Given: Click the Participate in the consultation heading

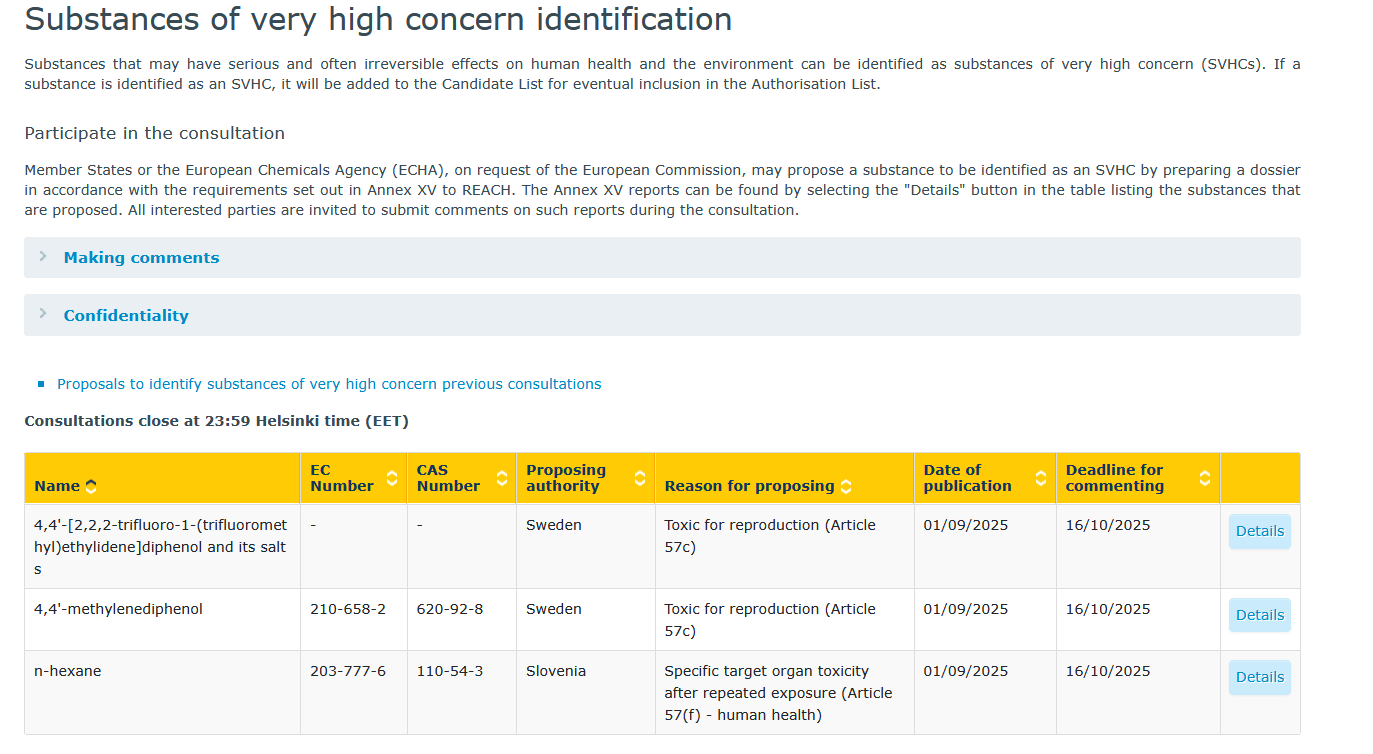Looking at the screenshot, I should [x=155, y=133].
